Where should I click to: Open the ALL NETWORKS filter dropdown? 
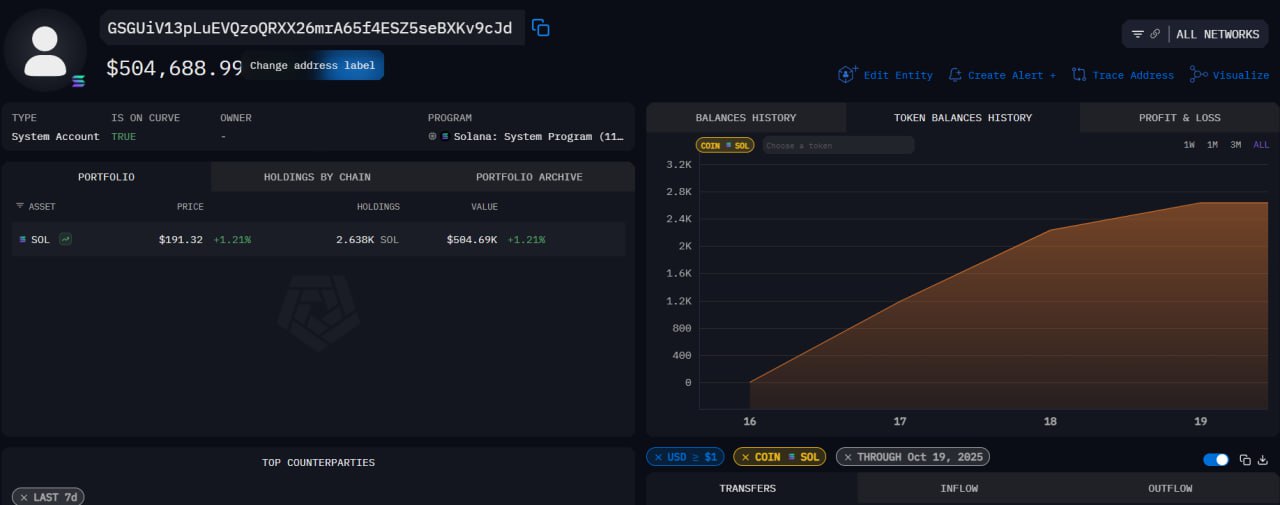(1195, 34)
